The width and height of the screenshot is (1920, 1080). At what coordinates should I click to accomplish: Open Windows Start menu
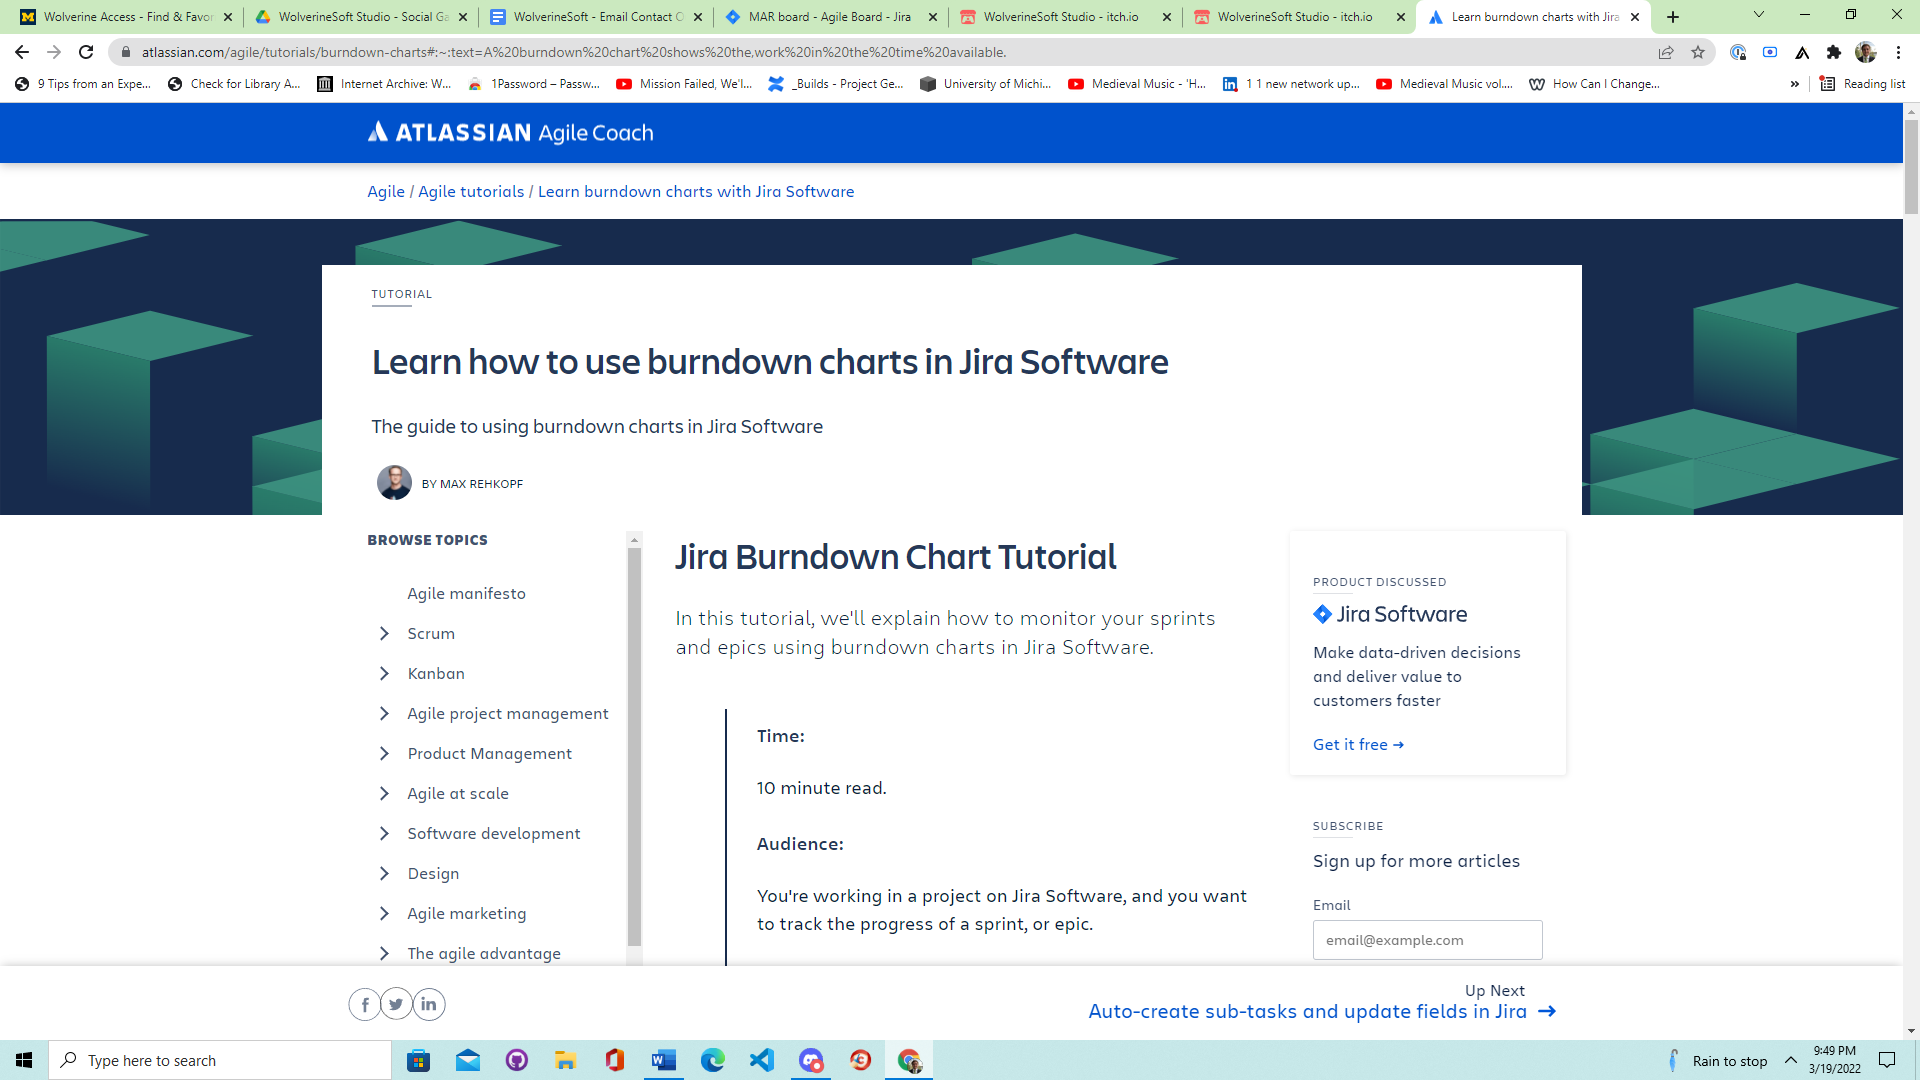pyautogui.click(x=24, y=1060)
